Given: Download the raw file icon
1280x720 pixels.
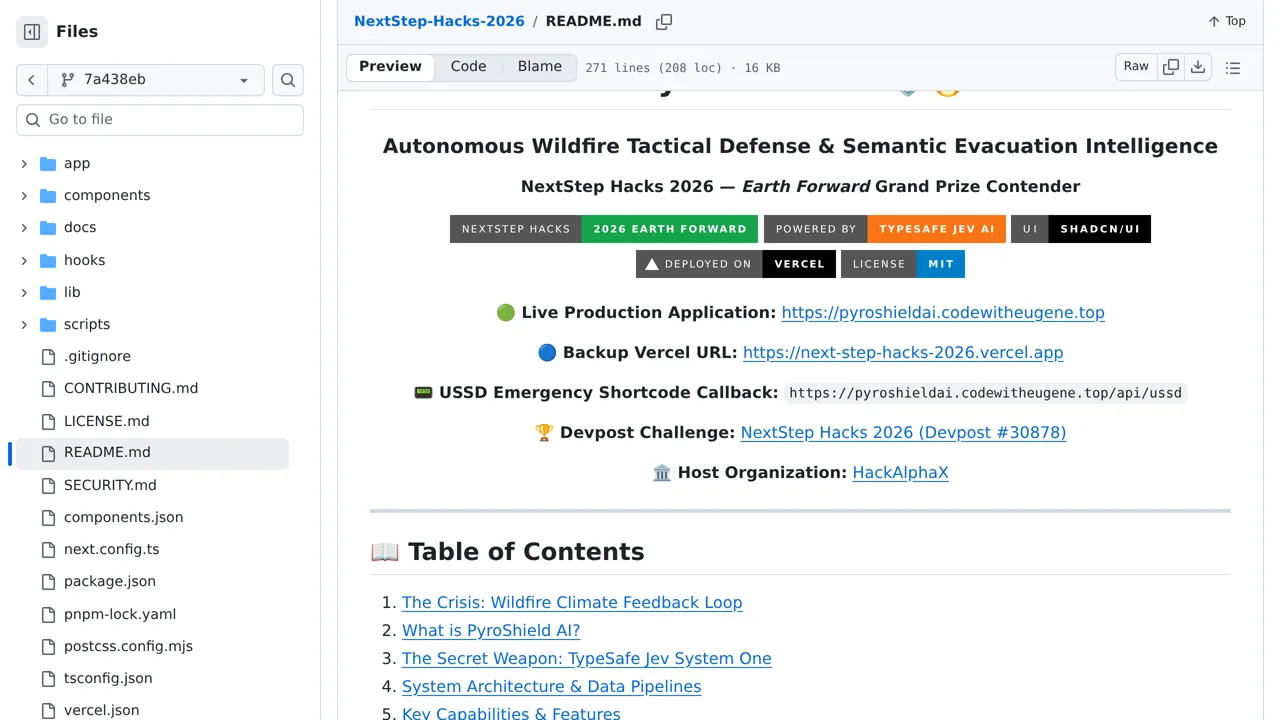Looking at the screenshot, I should pos(1198,67).
